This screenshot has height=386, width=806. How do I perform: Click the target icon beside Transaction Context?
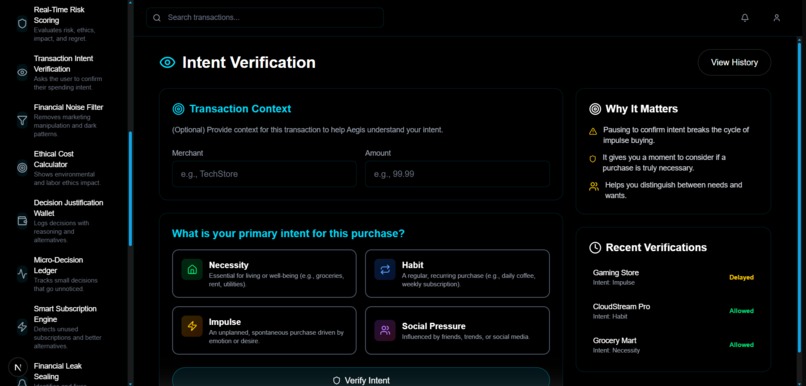tap(178, 109)
